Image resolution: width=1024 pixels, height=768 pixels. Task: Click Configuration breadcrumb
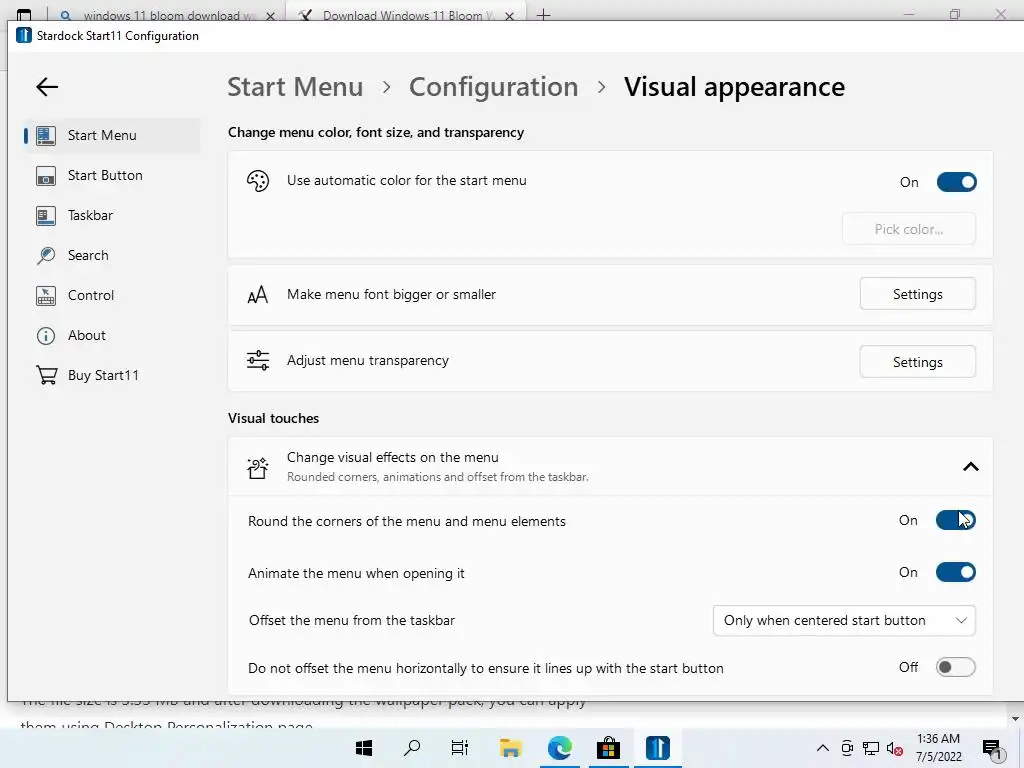[x=494, y=87]
